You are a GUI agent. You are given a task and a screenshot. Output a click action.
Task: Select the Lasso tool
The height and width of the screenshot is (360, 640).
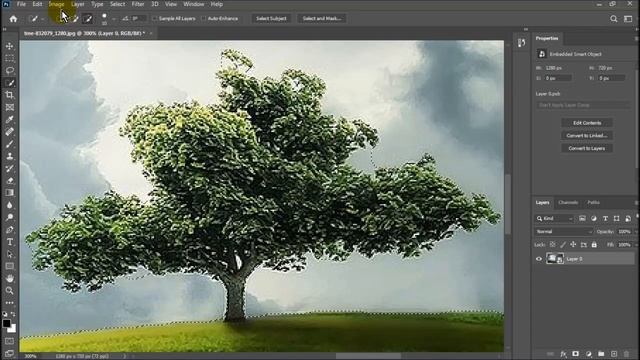coord(9,71)
